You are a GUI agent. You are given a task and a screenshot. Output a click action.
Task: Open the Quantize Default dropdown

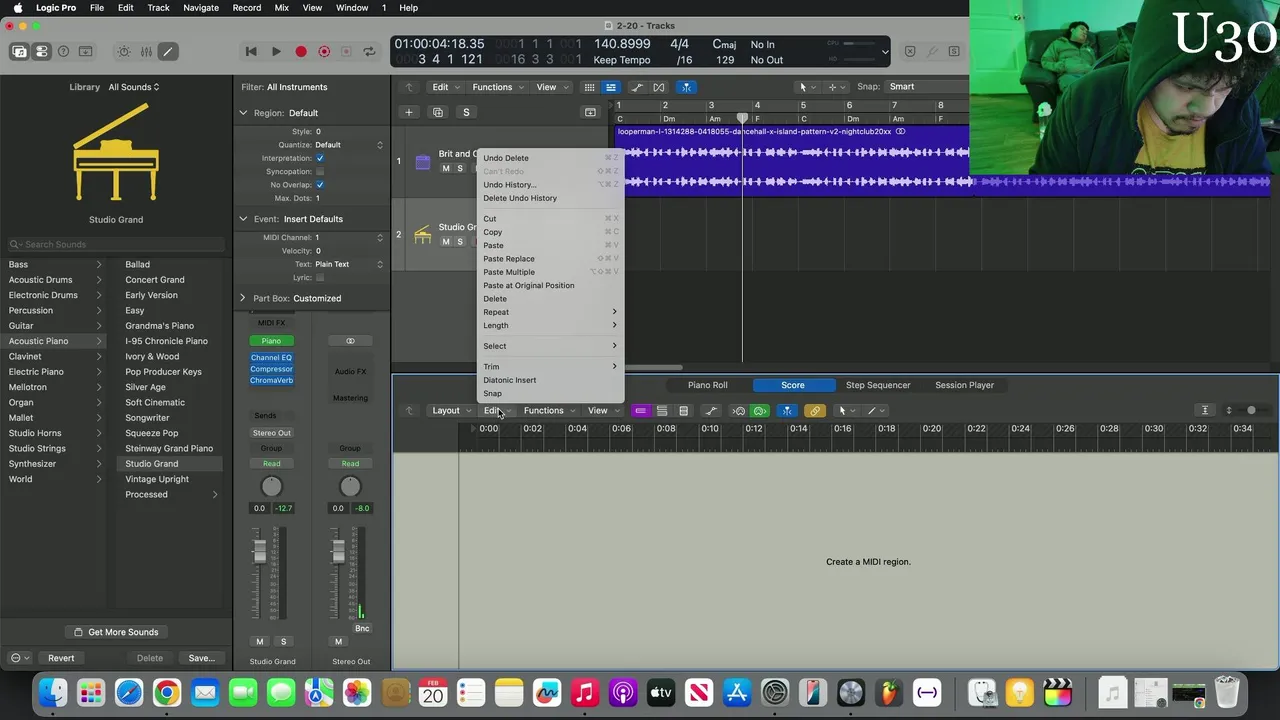pyautogui.click(x=349, y=145)
